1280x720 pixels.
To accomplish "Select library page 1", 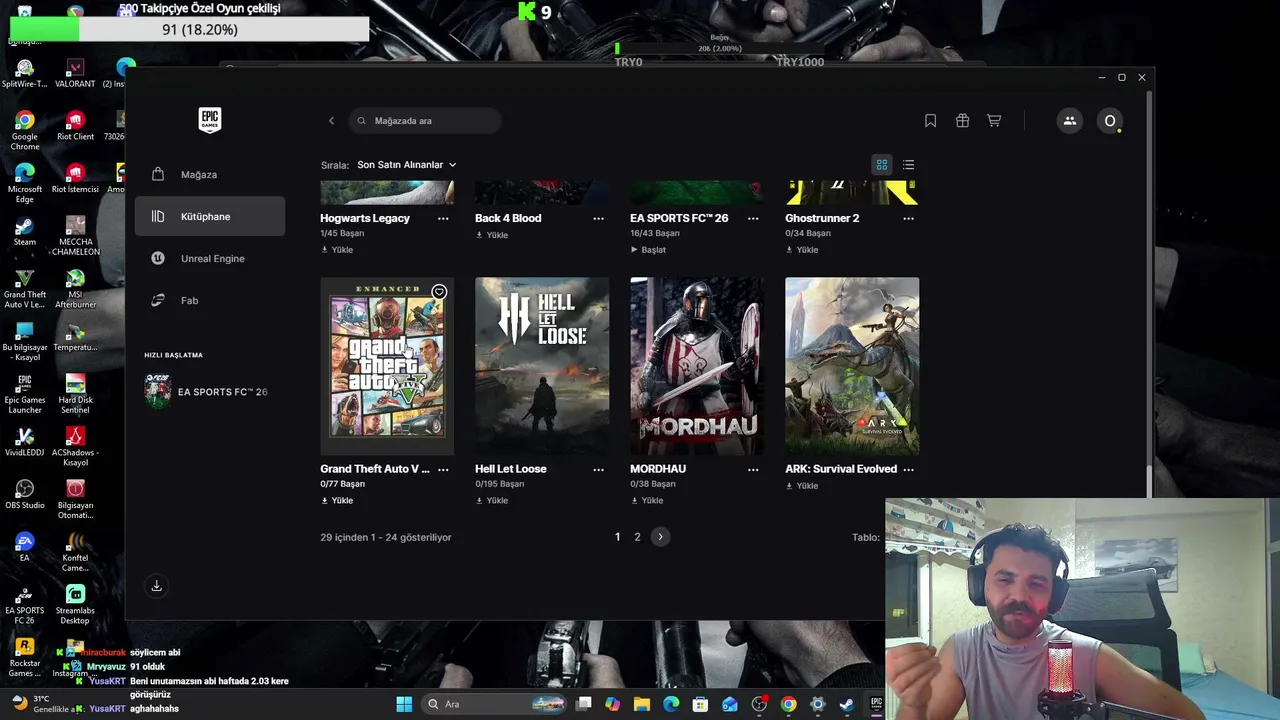I will (x=617, y=537).
